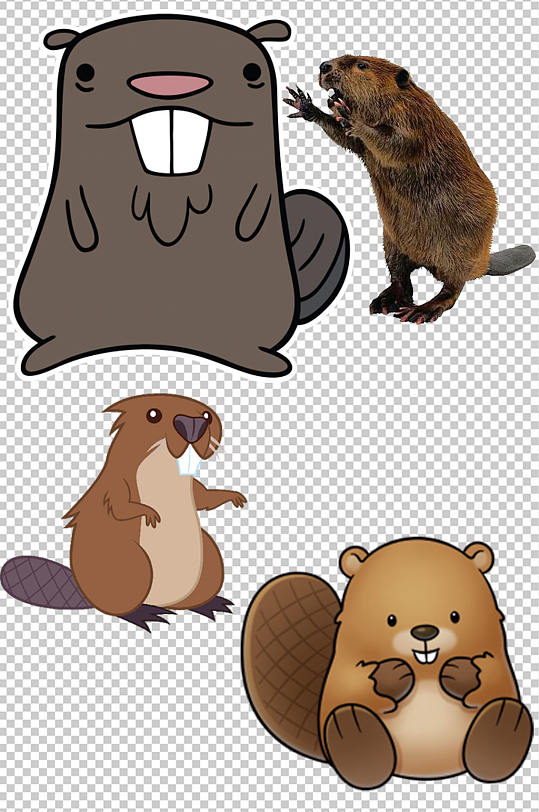This screenshot has height=812, width=539.
Task: Click the sitting beaver's small brown nose
Action: point(425,632)
